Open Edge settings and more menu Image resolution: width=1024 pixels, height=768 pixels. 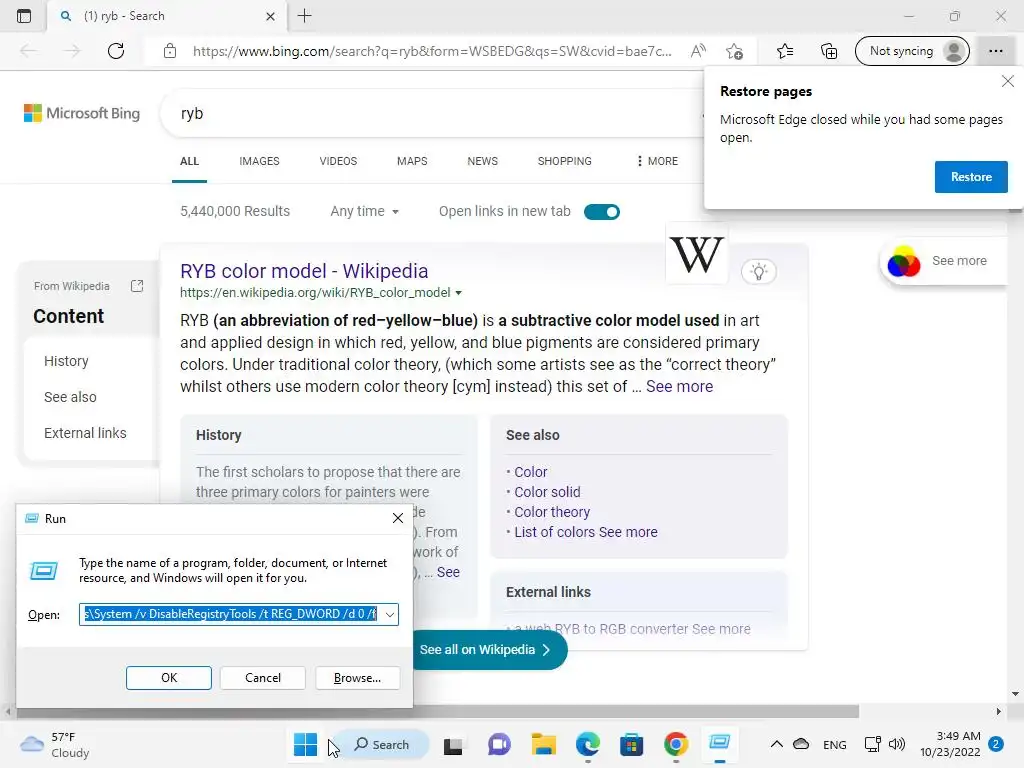point(996,51)
